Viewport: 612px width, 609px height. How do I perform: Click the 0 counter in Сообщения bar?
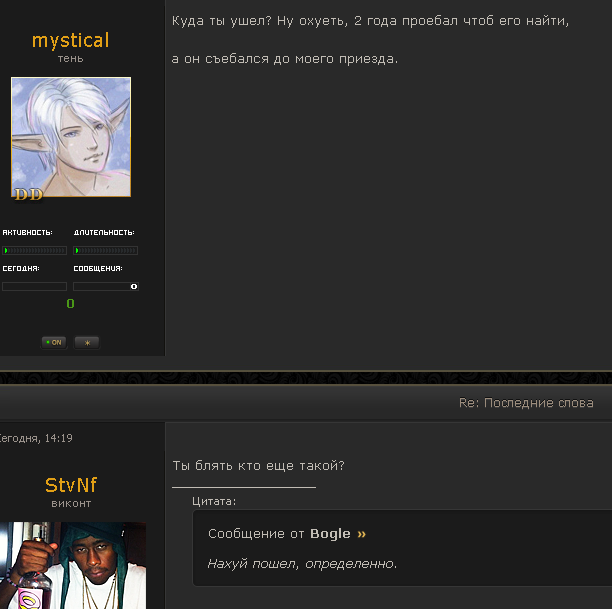[x=133, y=287]
